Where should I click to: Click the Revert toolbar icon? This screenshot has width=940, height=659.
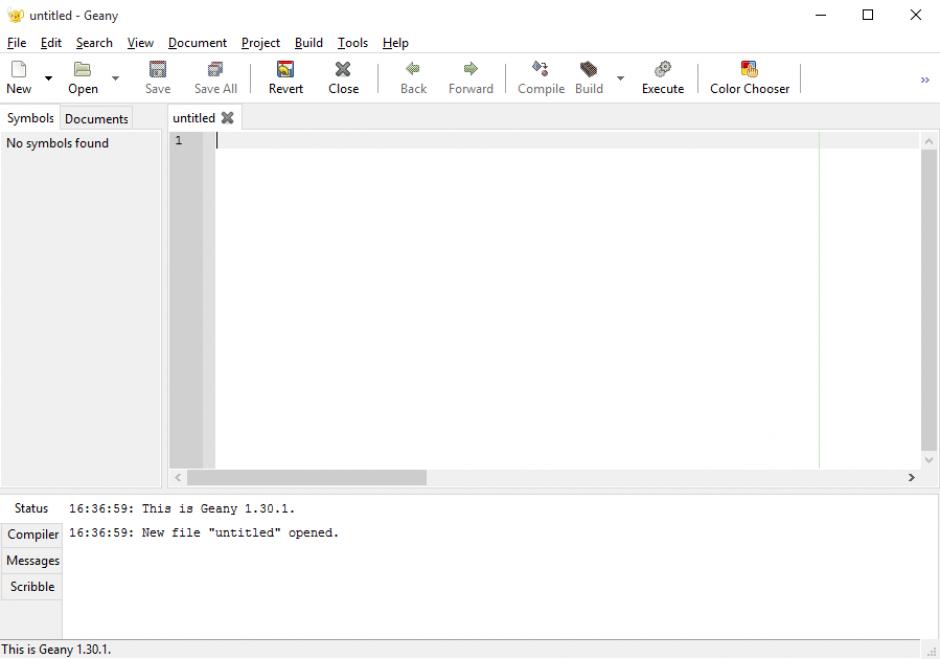pos(285,70)
